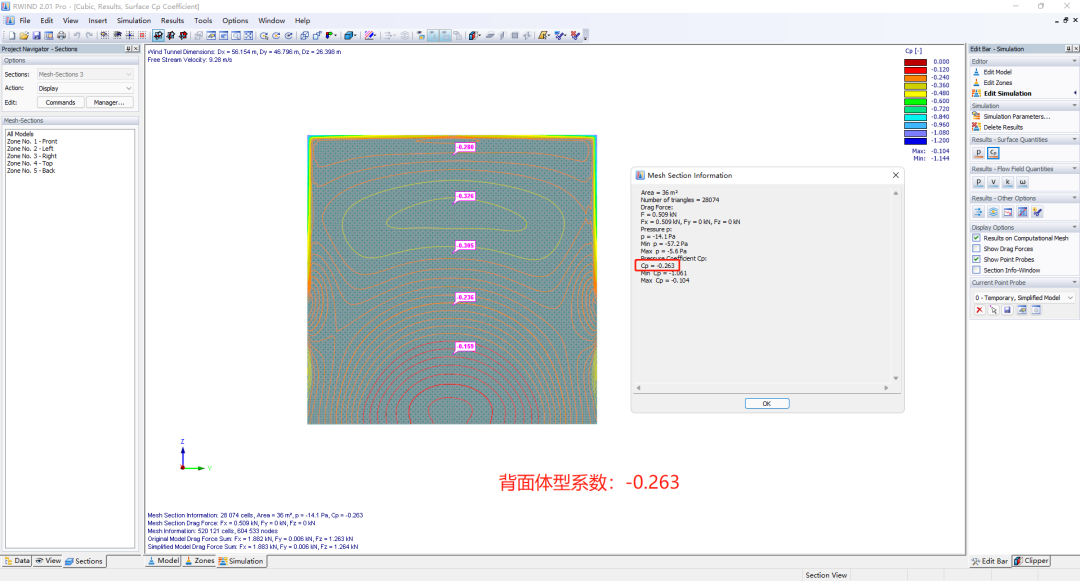This screenshot has height=581, width=1080.
Task: Click streamlines icon in Other Options
Action: [979, 212]
